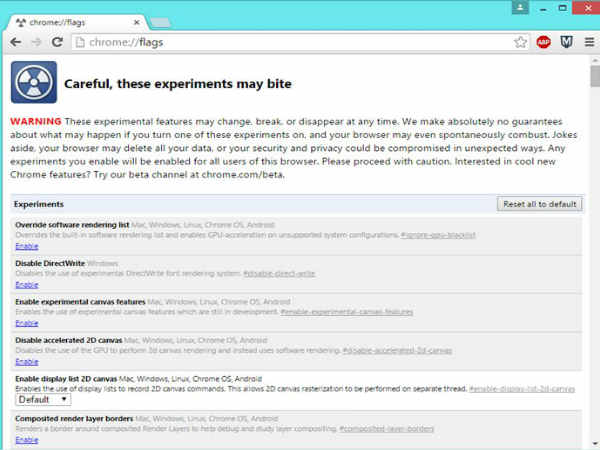
Task: Enable Composited render layer borders
Action: coord(27,440)
